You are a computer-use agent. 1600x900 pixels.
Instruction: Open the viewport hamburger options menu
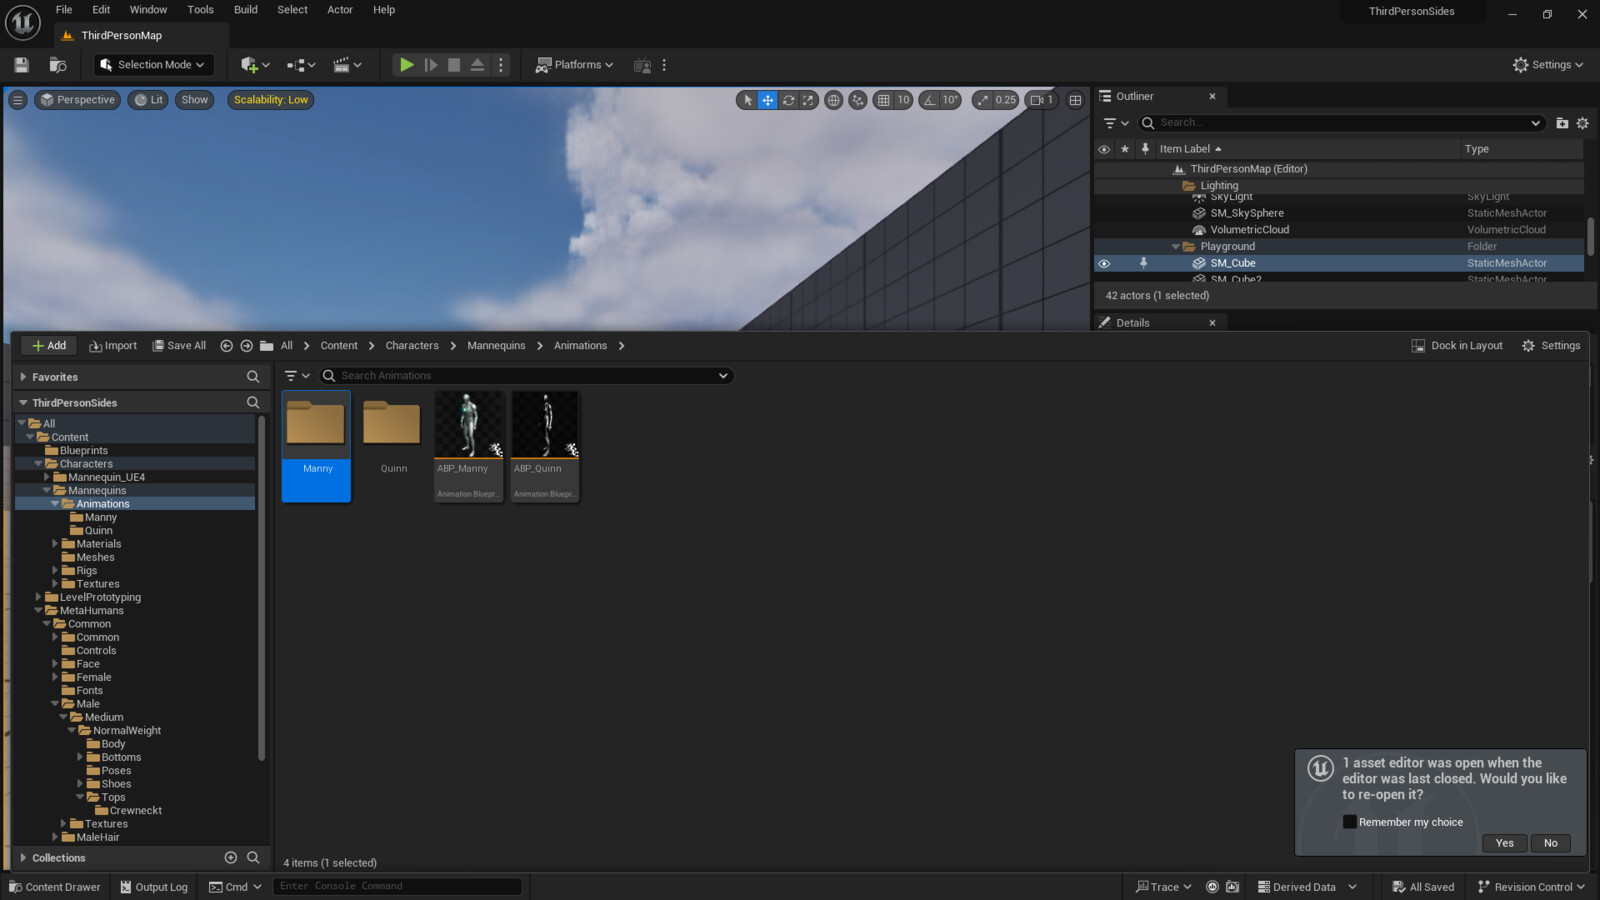tap(17, 100)
